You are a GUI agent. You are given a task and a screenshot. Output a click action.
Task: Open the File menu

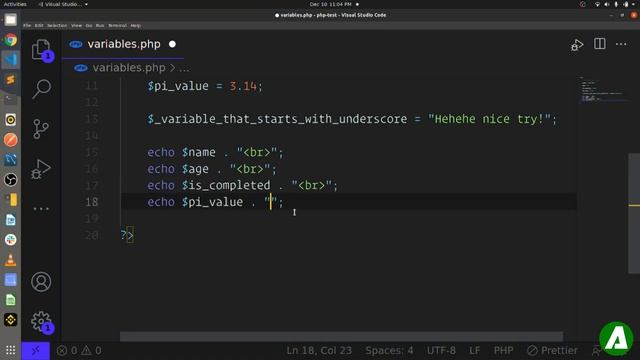(27, 25)
